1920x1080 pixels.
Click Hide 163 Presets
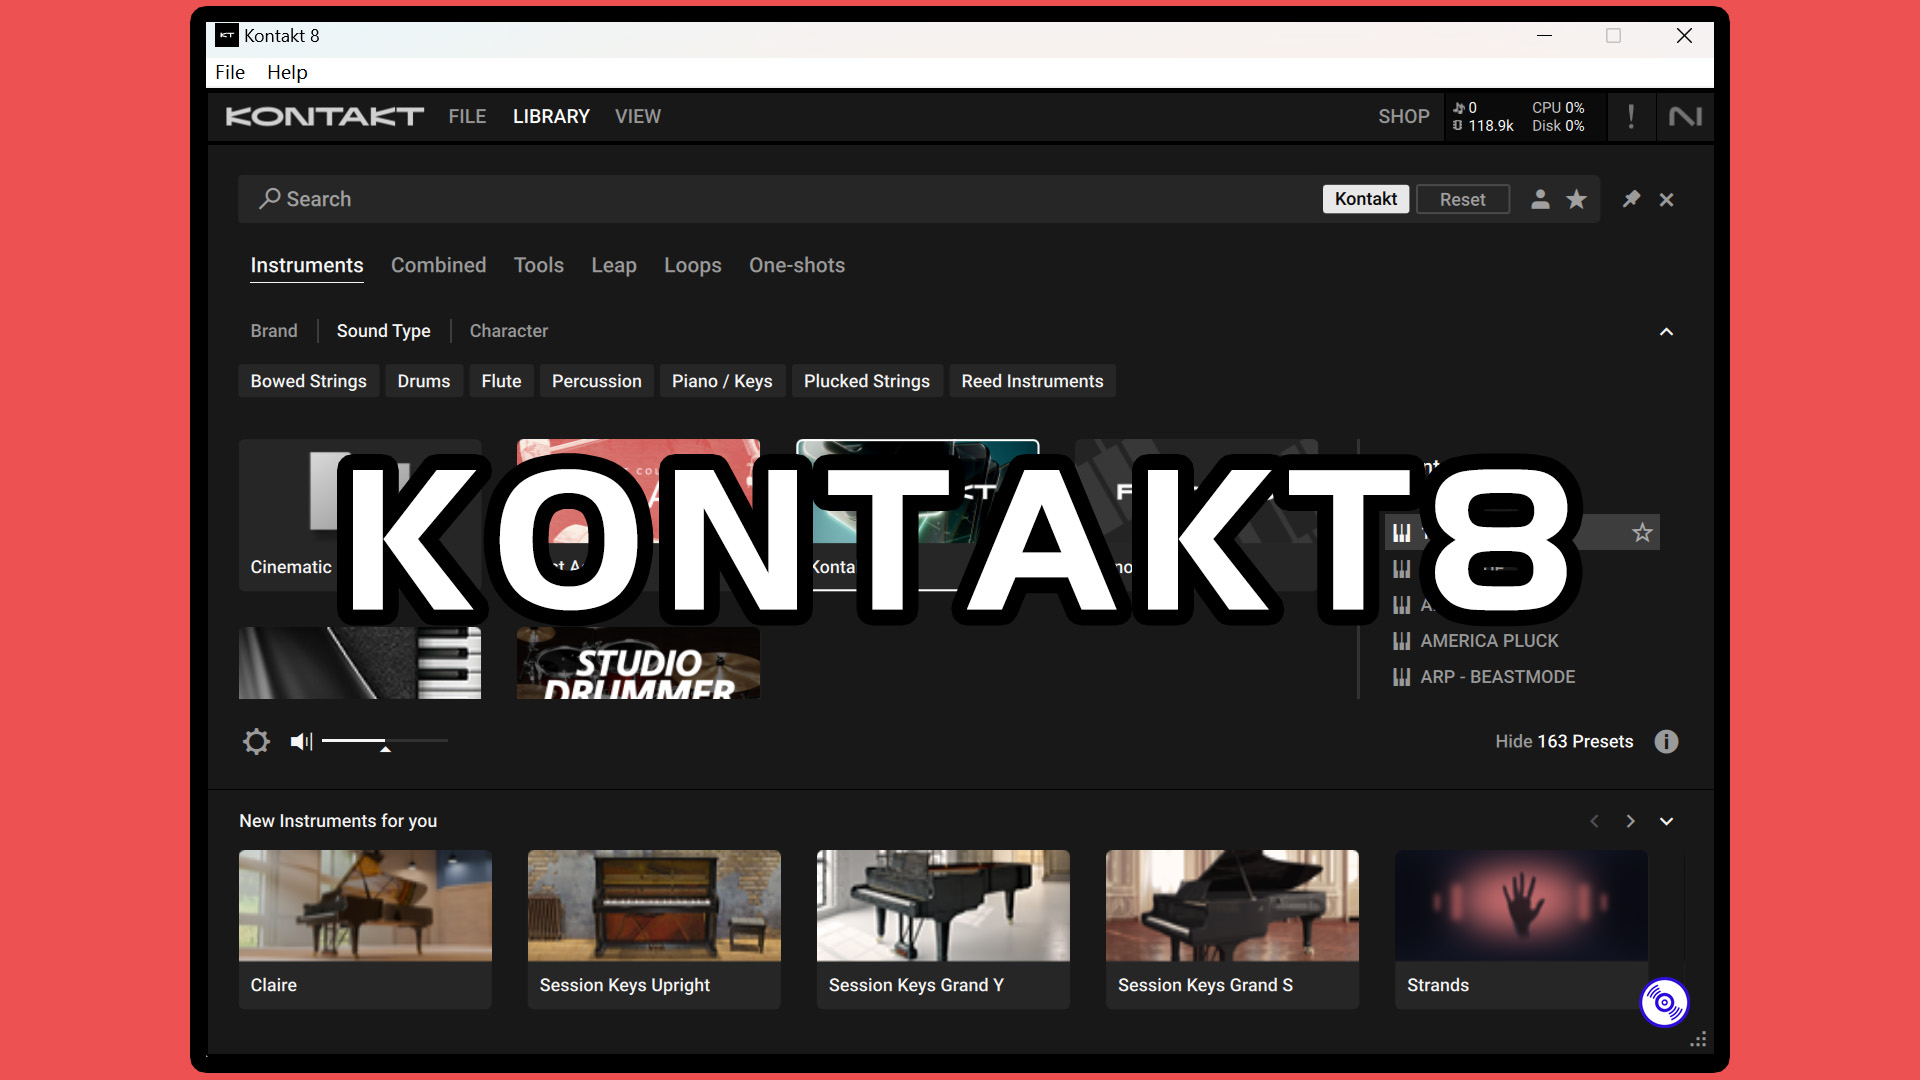pos(1564,741)
